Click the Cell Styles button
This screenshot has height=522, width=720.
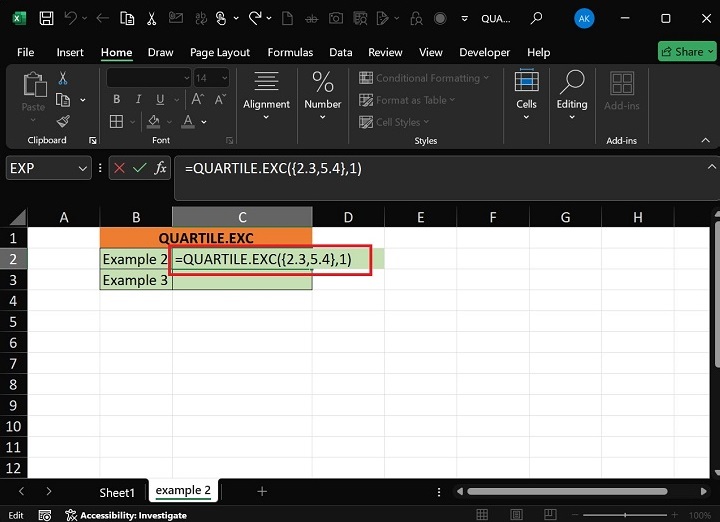[394, 122]
